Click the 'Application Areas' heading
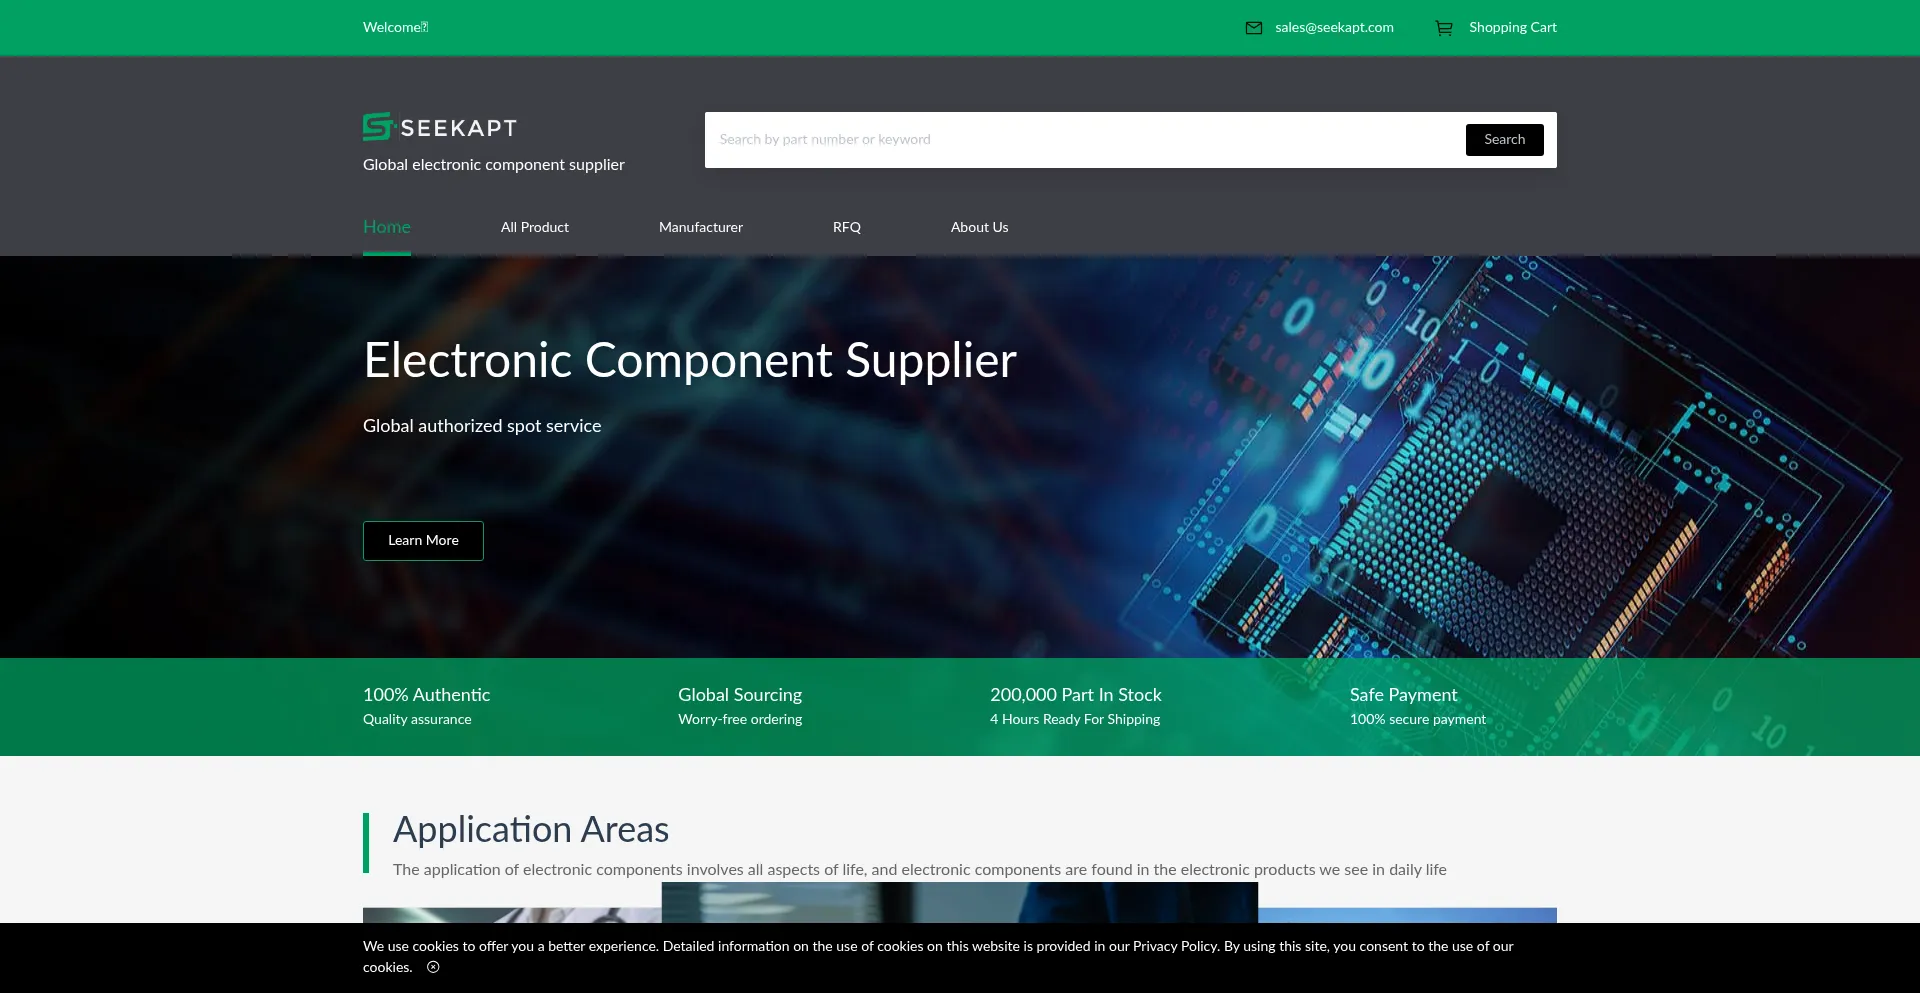The image size is (1920, 993). (x=531, y=830)
